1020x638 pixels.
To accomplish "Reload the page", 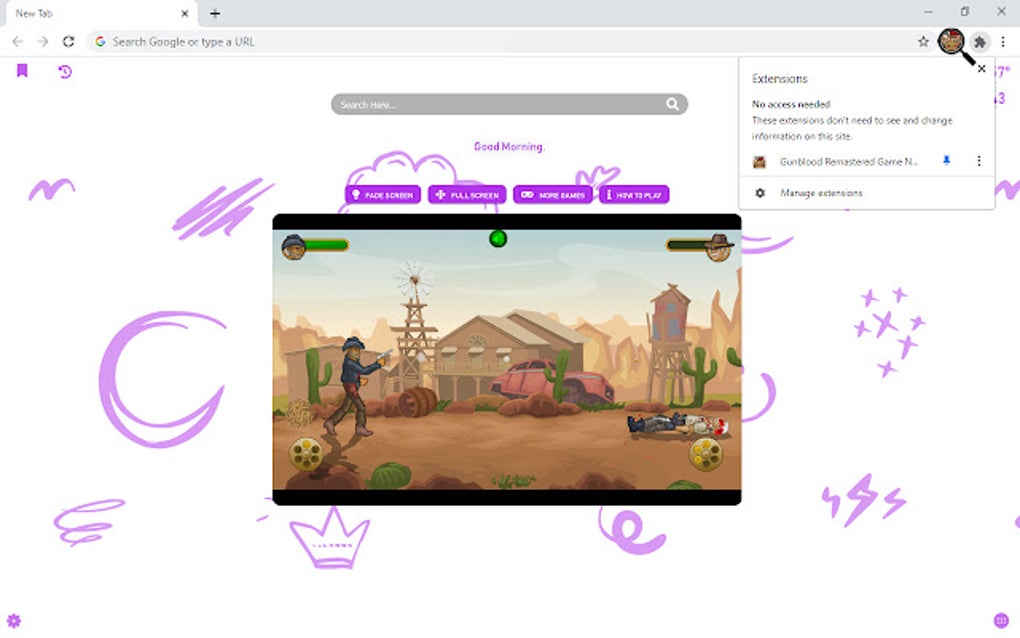I will click(68, 42).
